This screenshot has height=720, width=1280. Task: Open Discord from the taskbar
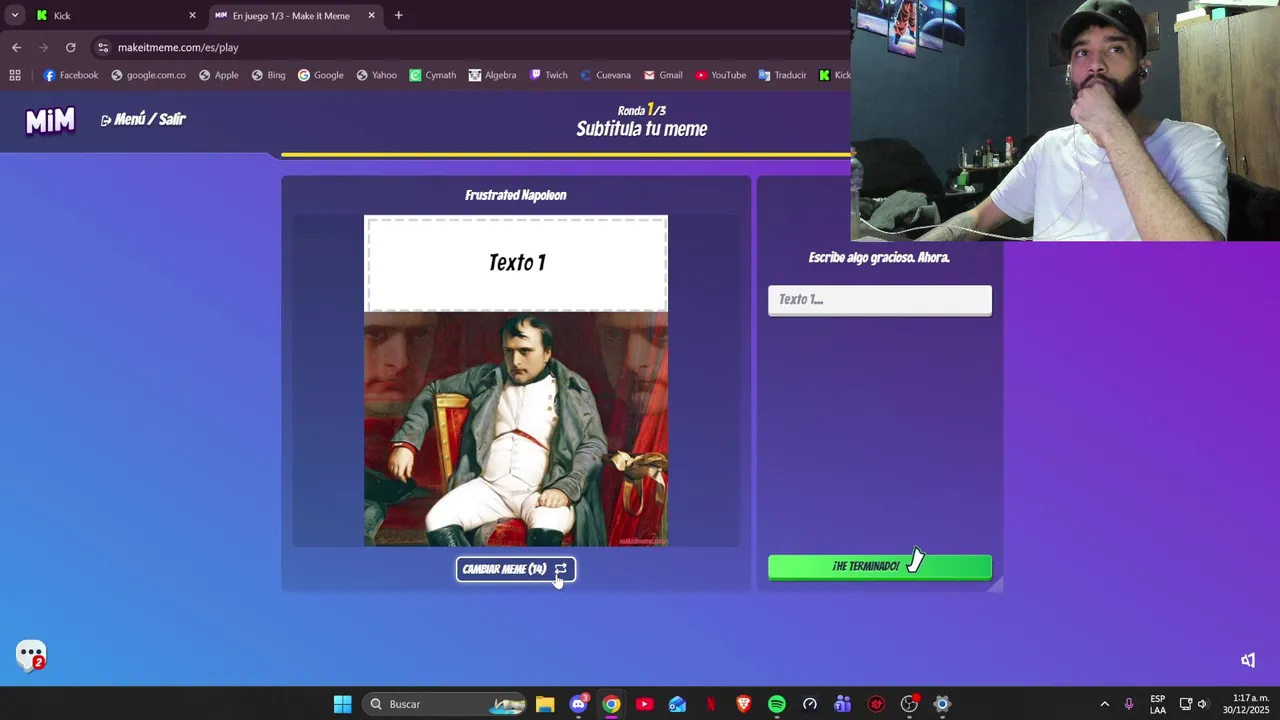point(578,704)
